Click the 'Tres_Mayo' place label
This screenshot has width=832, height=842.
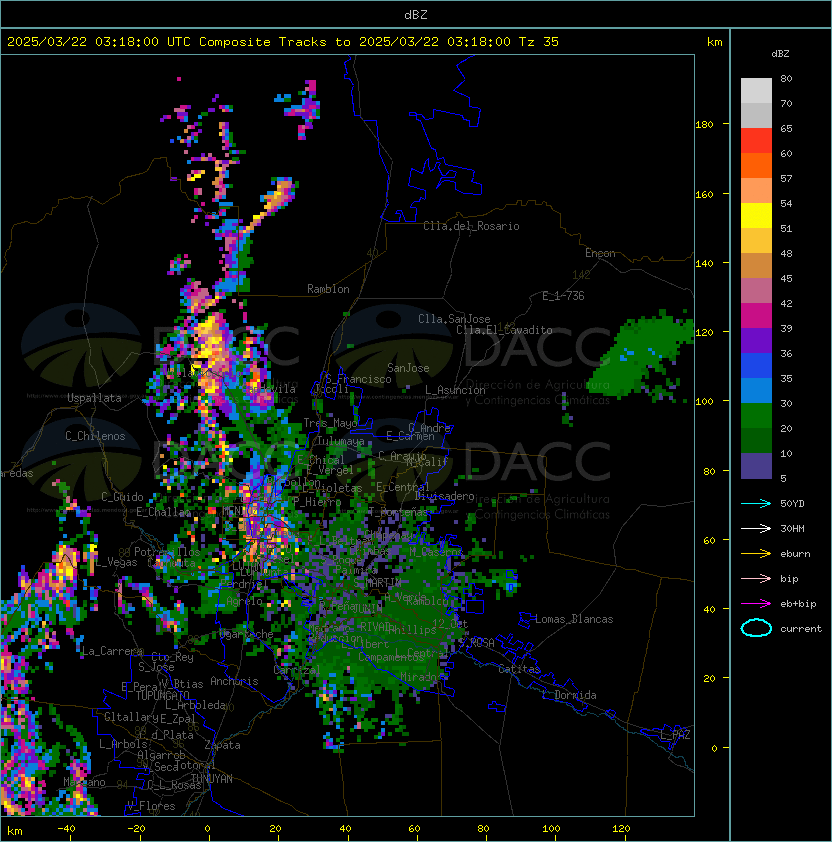tap(330, 423)
